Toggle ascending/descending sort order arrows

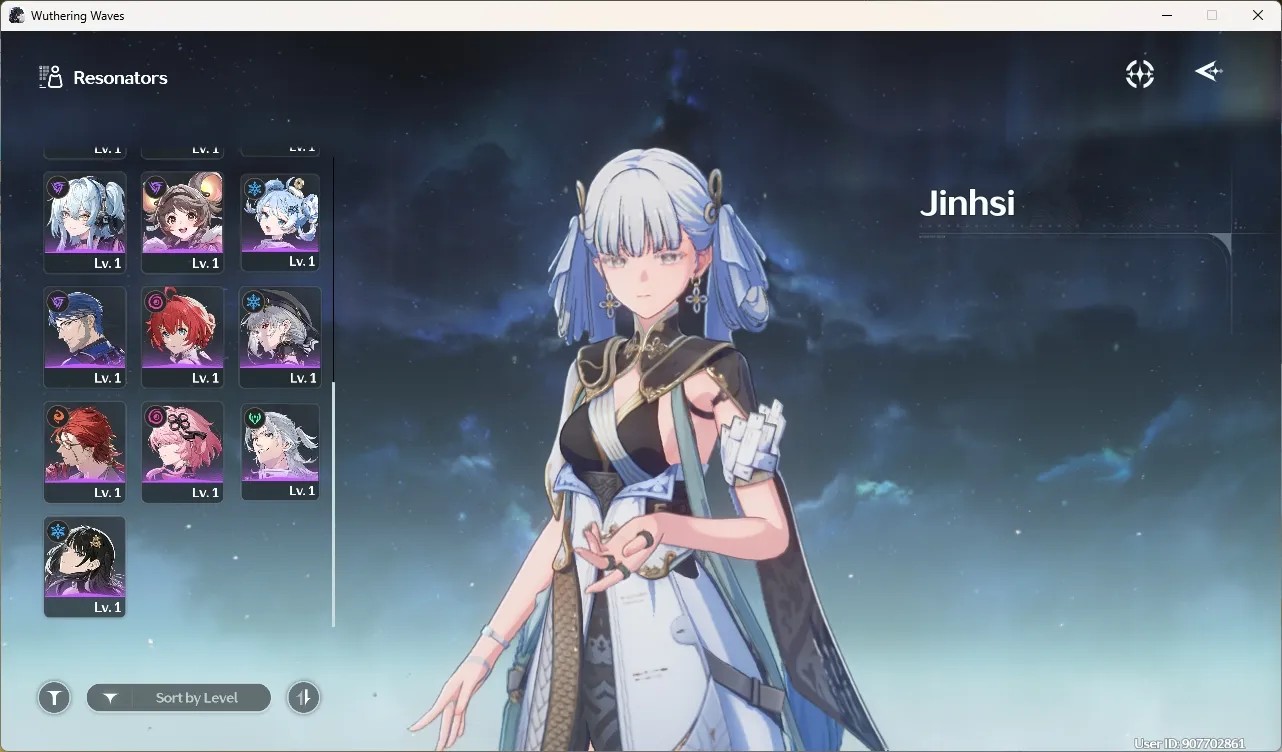304,697
